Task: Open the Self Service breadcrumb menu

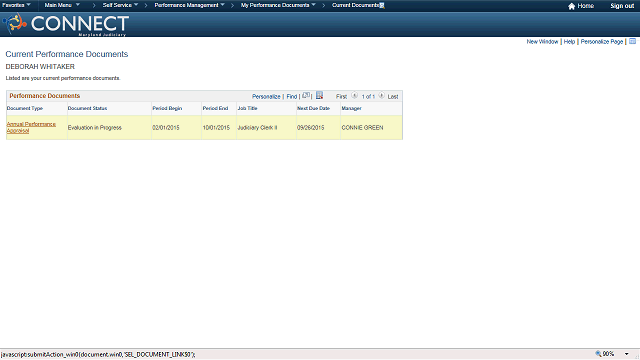Action: pos(120,5)
